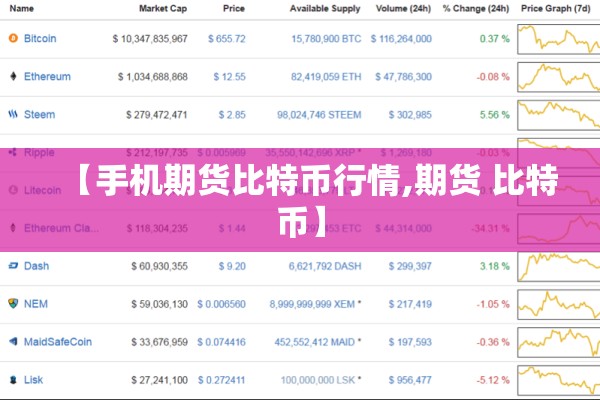Select market cap $ 33,676,959
600x400 pixels.
(160, 342)
